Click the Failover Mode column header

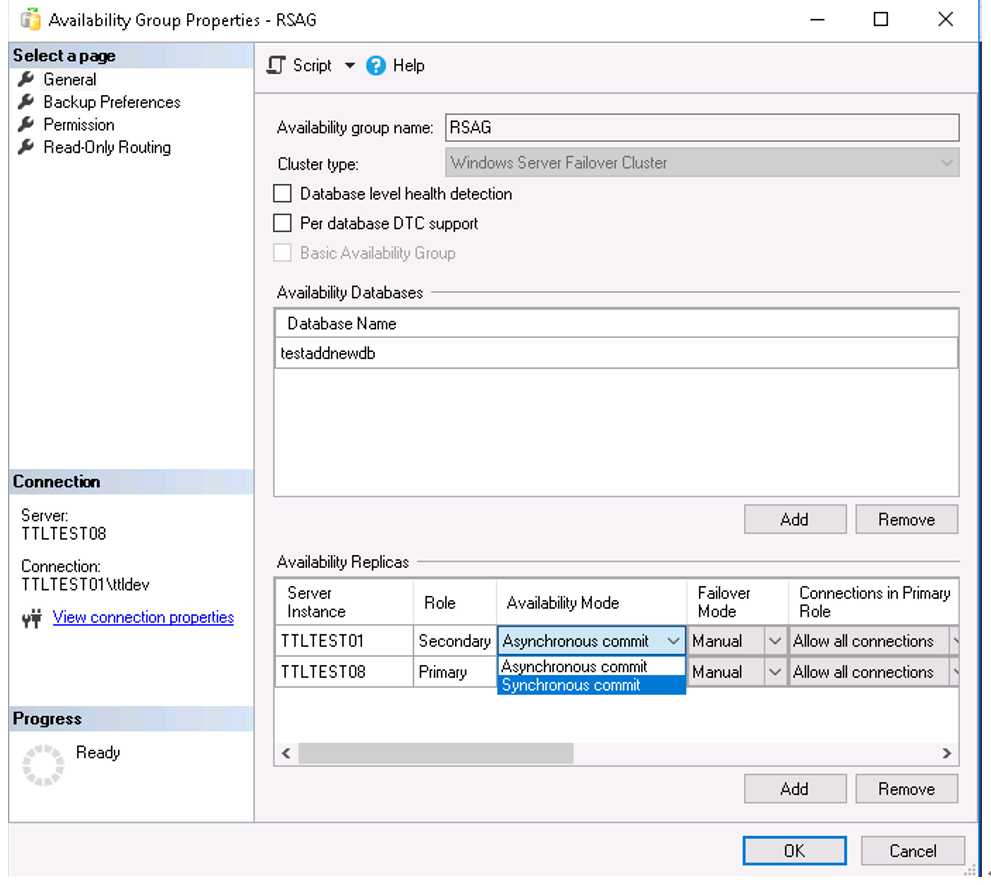point(738,602)
